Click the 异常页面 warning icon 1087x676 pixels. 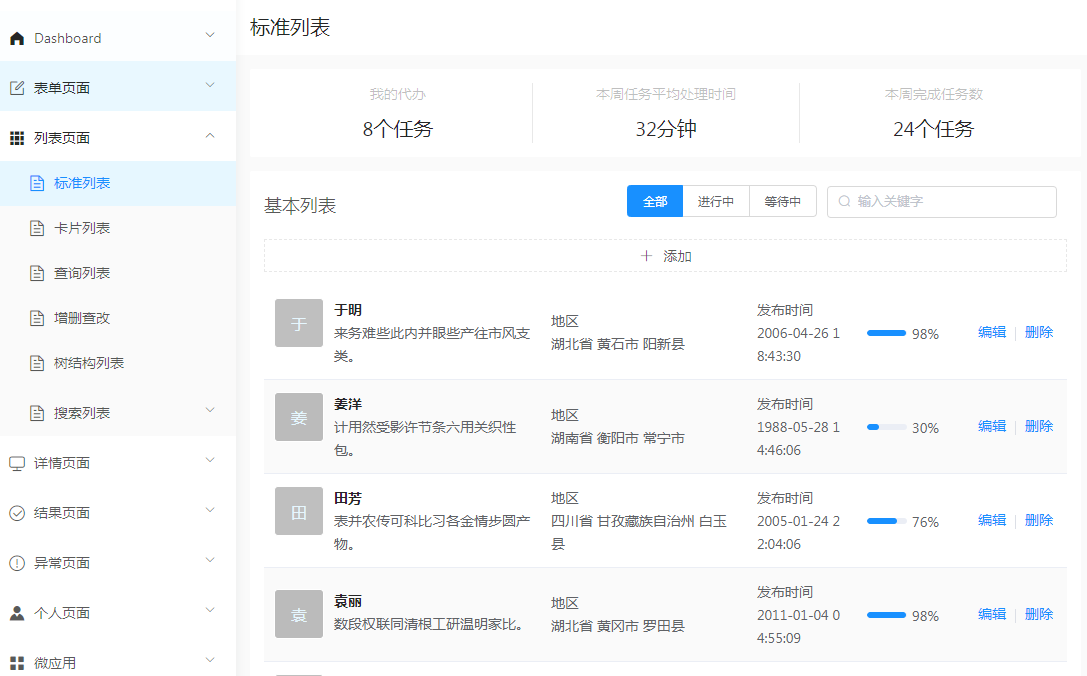click(x=17, y=563)
